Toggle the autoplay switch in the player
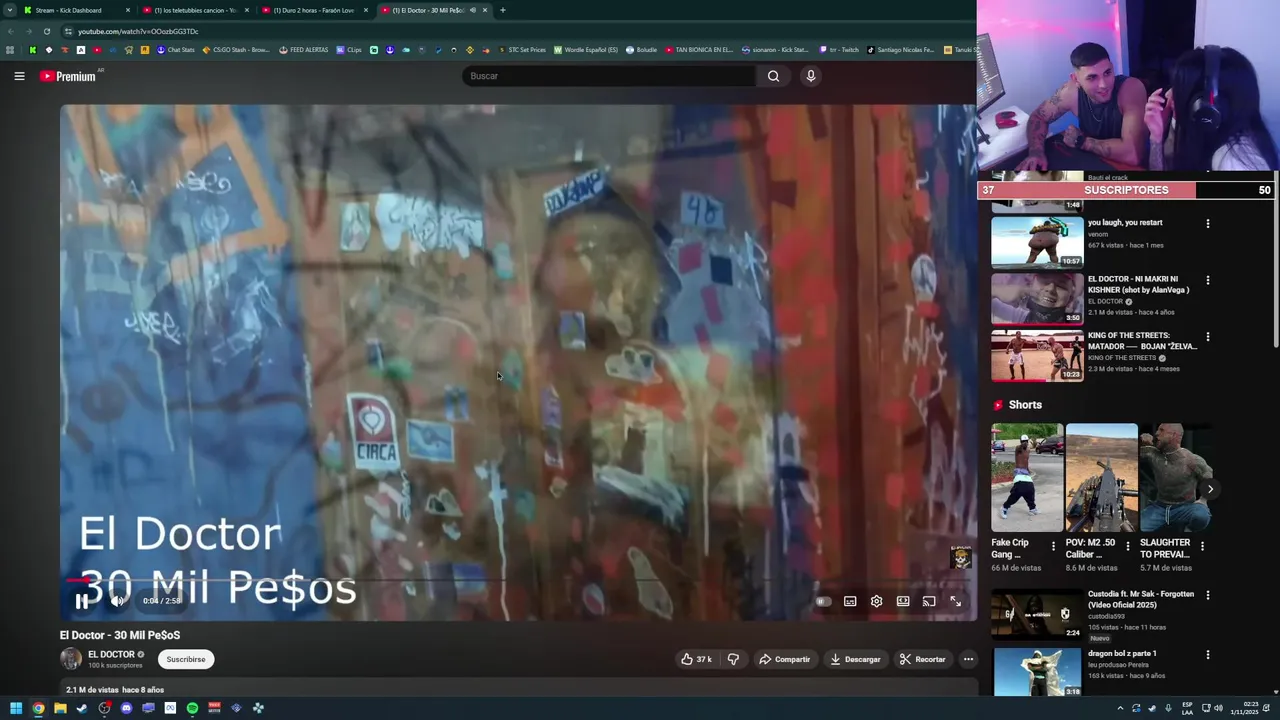This screenshot has height=720, width=1280. pos(823,601)
